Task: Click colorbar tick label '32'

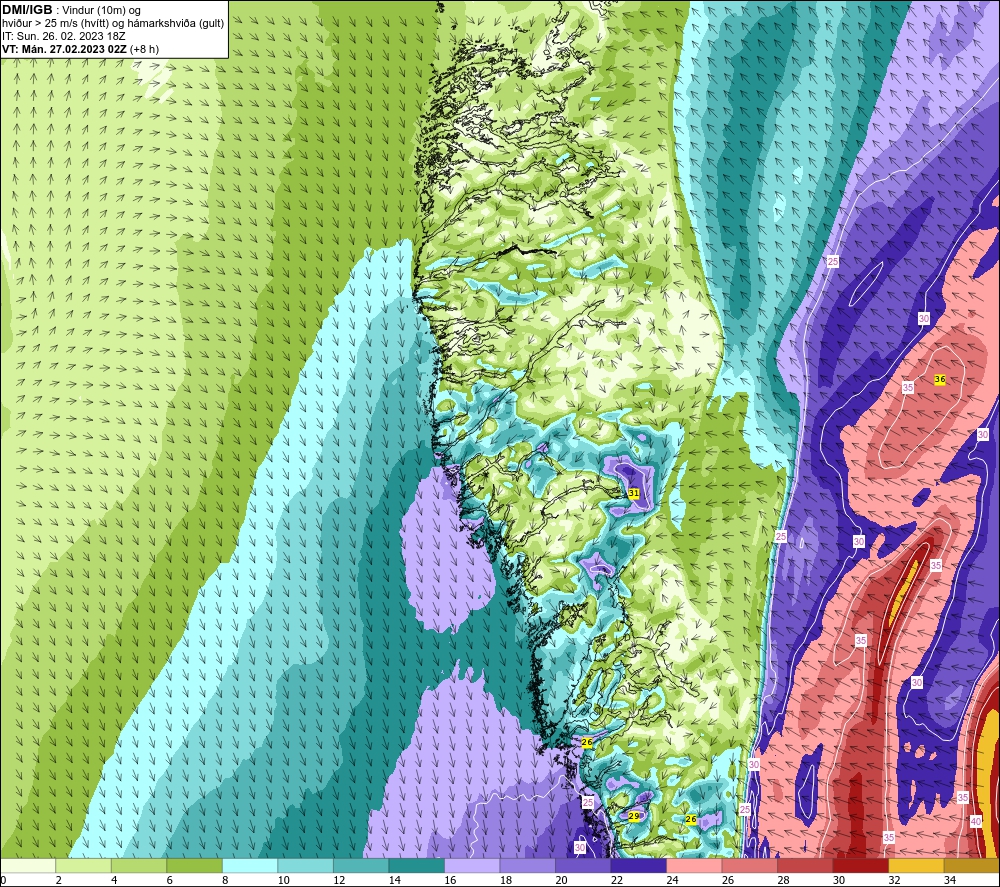Action: click(x=894, y=881)
